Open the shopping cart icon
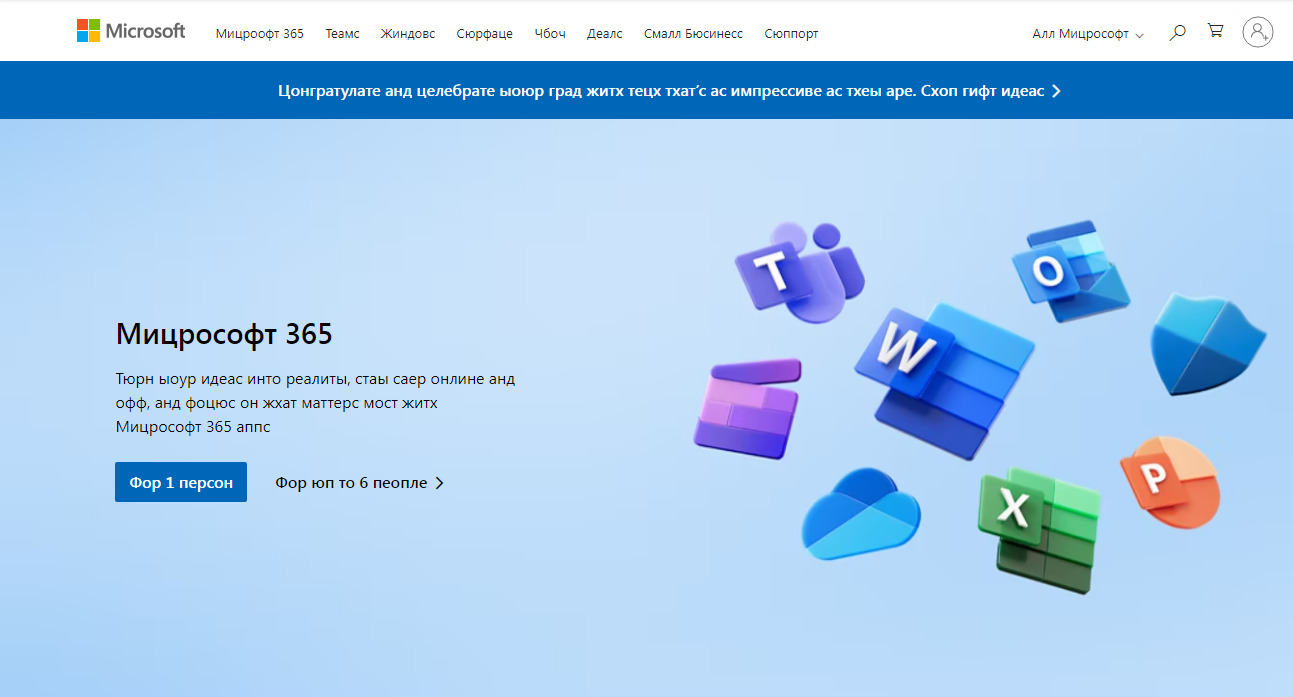The width and height of the screenshot is (1293, 697). [x=1215, y=31]
